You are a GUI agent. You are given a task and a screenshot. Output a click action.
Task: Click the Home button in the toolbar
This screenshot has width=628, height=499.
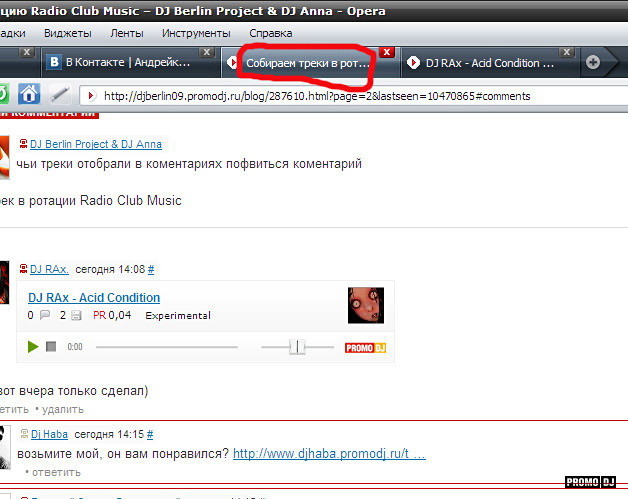29,94
